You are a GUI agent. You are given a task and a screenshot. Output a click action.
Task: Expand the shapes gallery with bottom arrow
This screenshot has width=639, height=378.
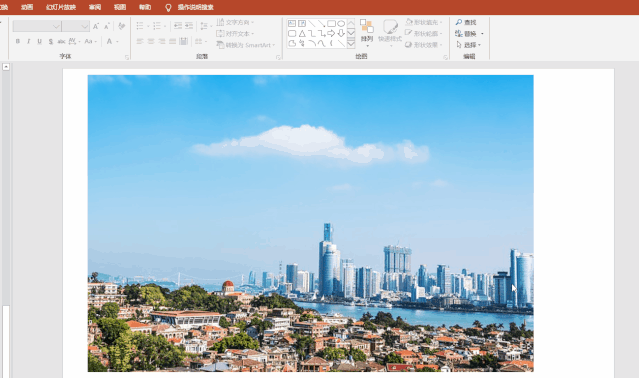click(351, 44)
